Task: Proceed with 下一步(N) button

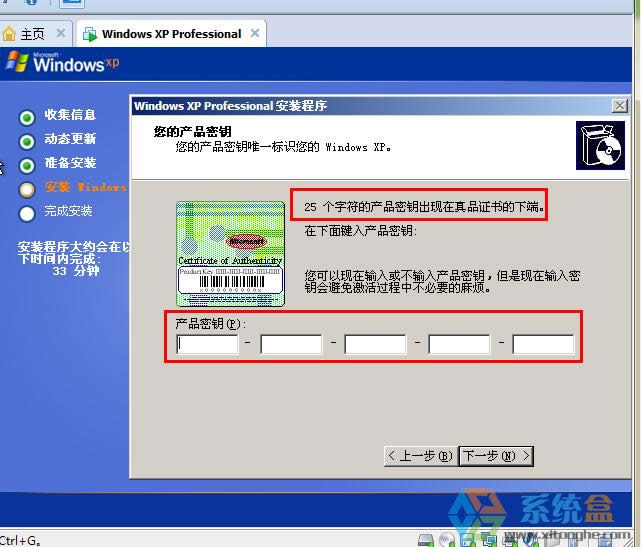Action: point(496,456)
